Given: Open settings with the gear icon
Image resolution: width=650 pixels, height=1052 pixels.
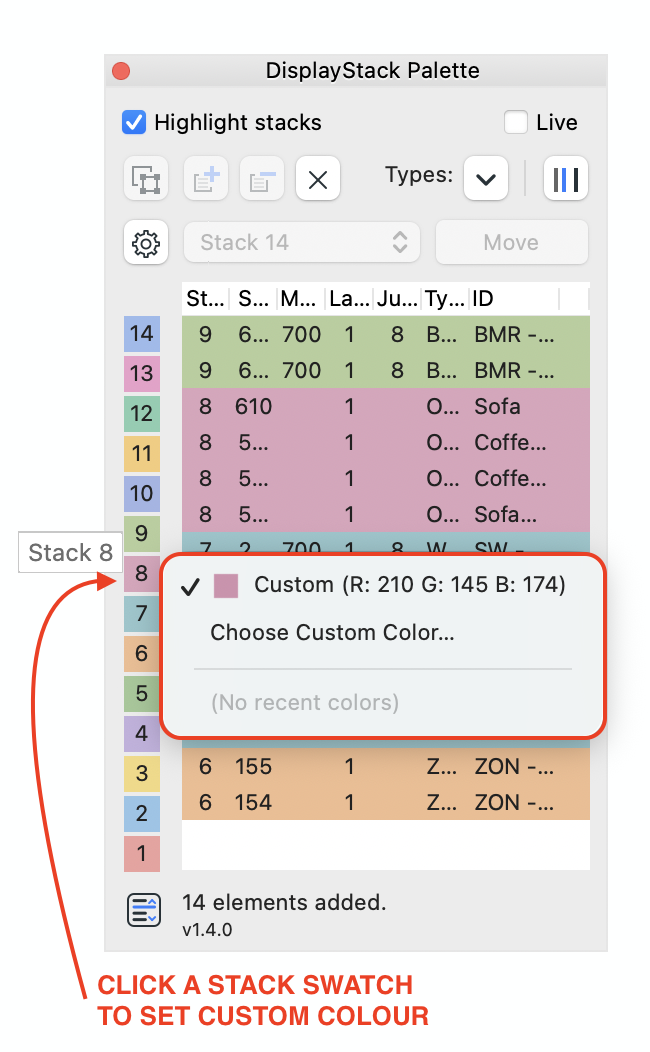Looking at the screenshot, I should (x=146, y=243).
